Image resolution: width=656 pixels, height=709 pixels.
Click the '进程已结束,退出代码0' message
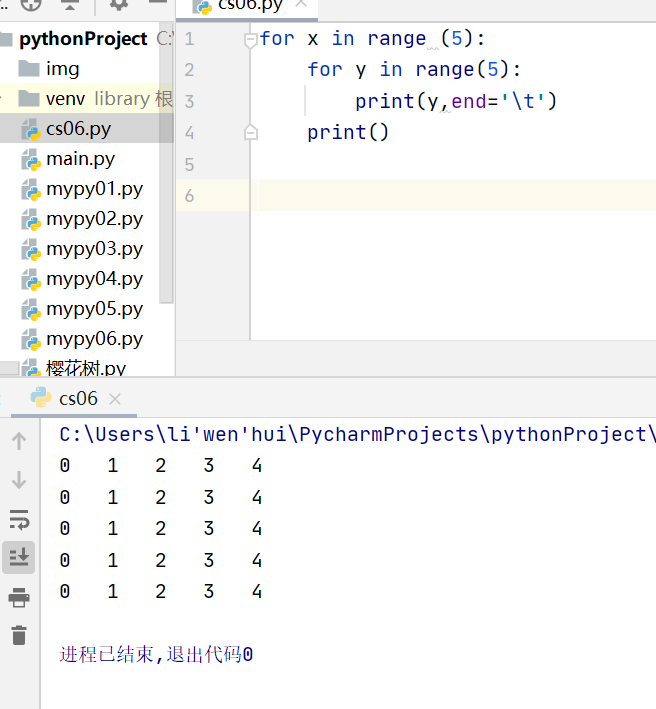pos(156,654)
